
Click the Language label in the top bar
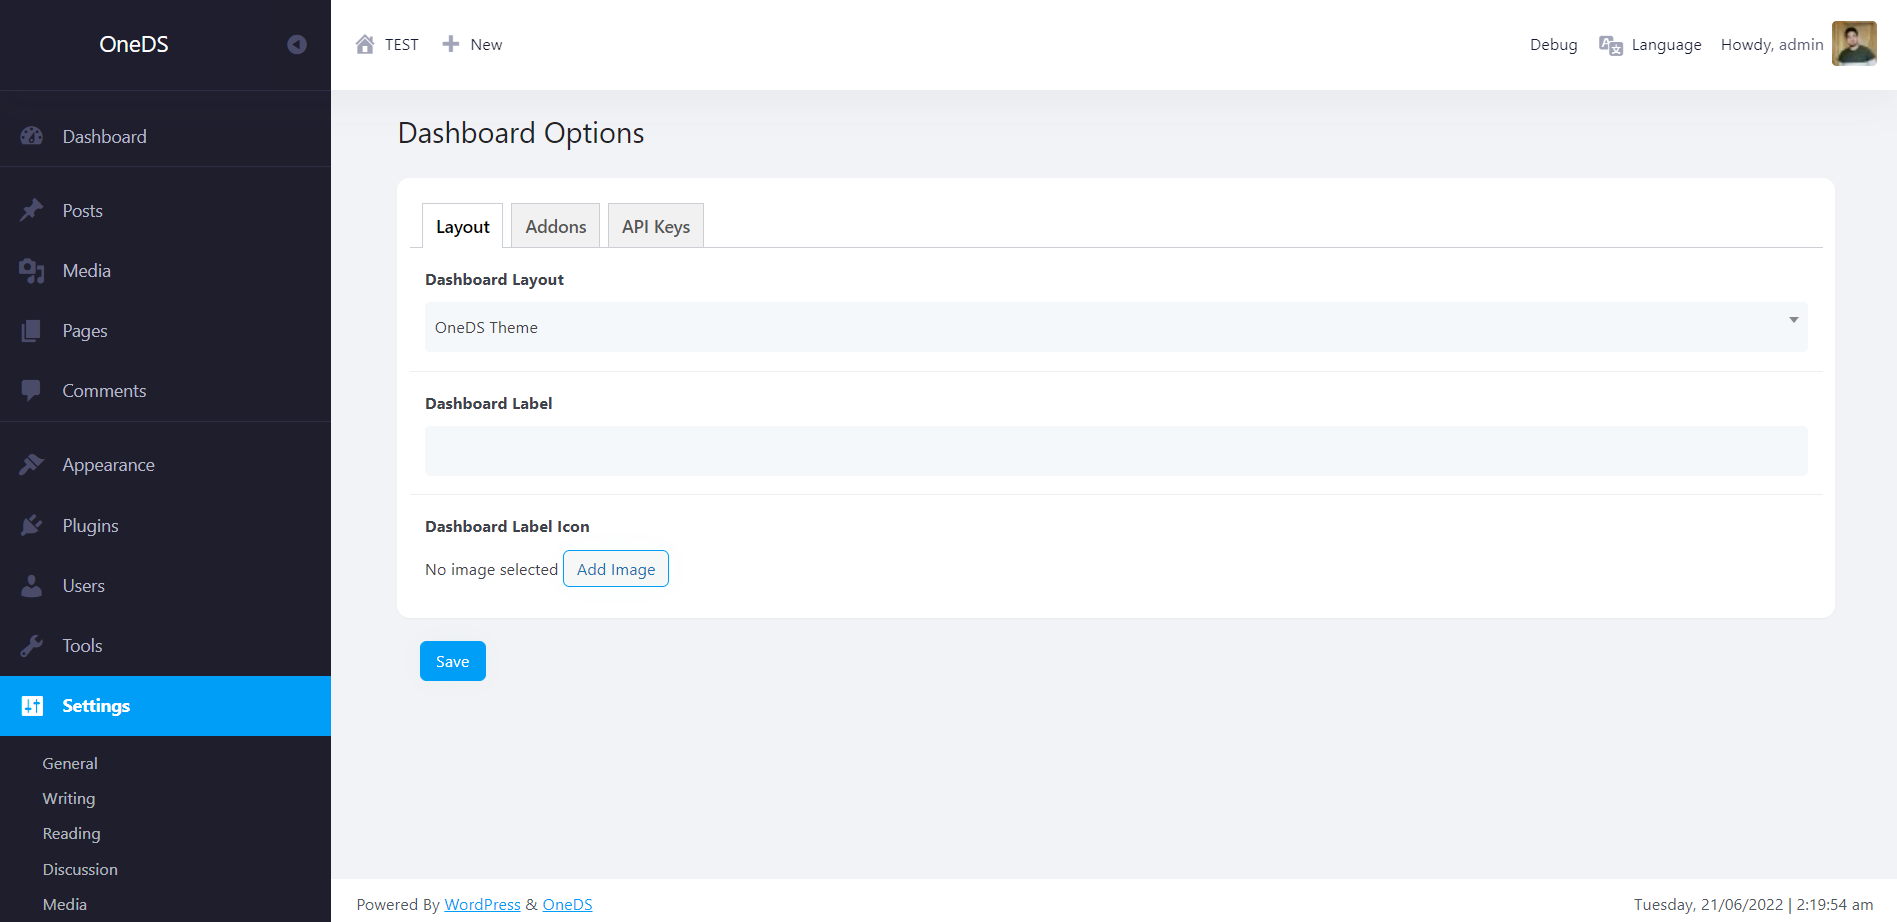pyautogui.click(x=1666, y=45)
